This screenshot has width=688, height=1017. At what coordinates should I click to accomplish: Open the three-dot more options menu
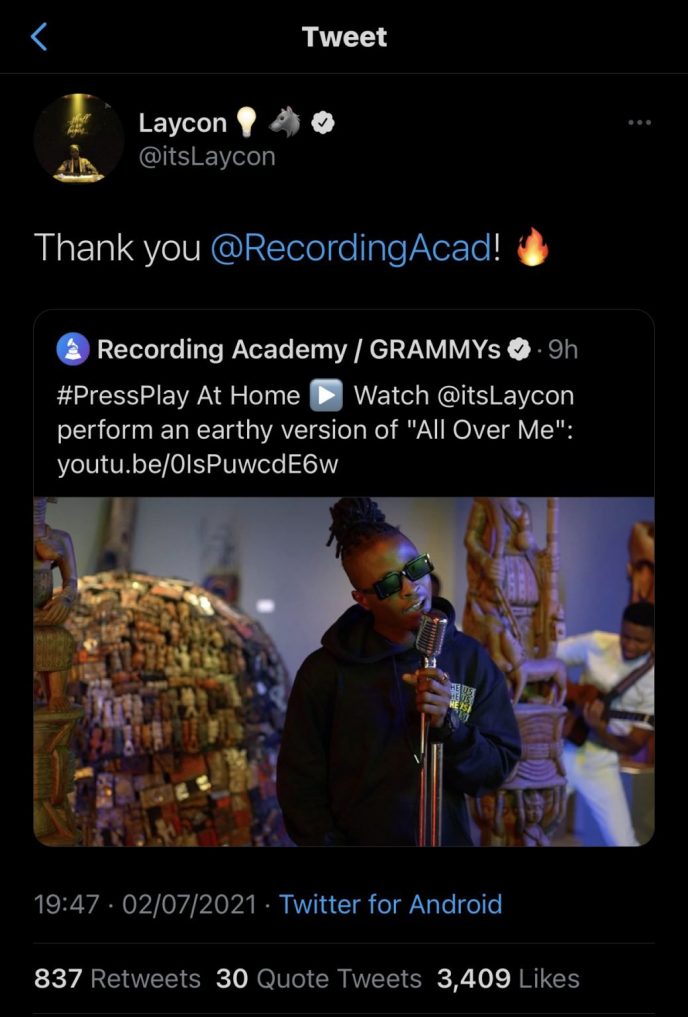click(x=639, y=122)
